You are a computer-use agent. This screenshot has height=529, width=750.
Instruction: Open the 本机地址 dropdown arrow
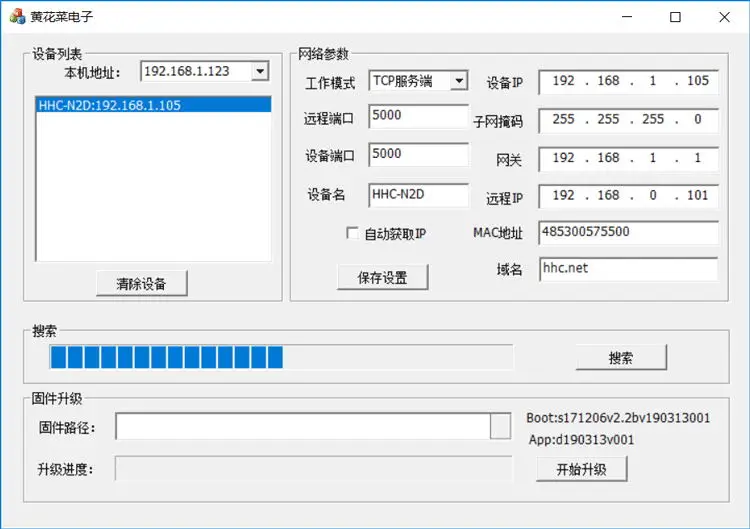click(x=260, y=72)
